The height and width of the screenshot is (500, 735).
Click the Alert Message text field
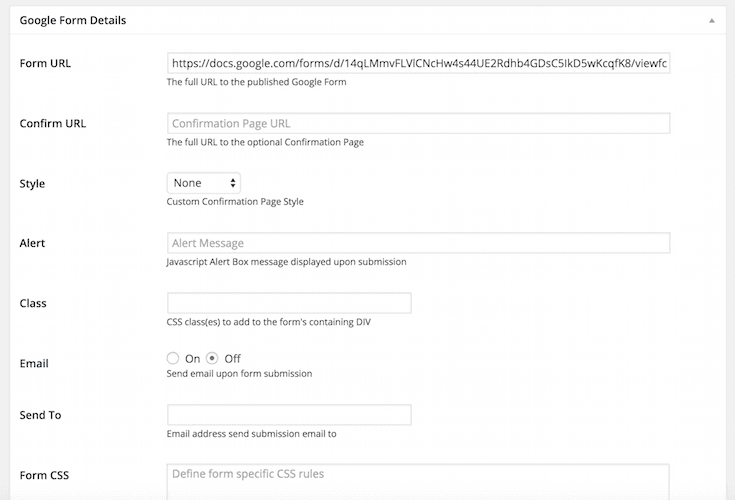[x=418, y=243]
